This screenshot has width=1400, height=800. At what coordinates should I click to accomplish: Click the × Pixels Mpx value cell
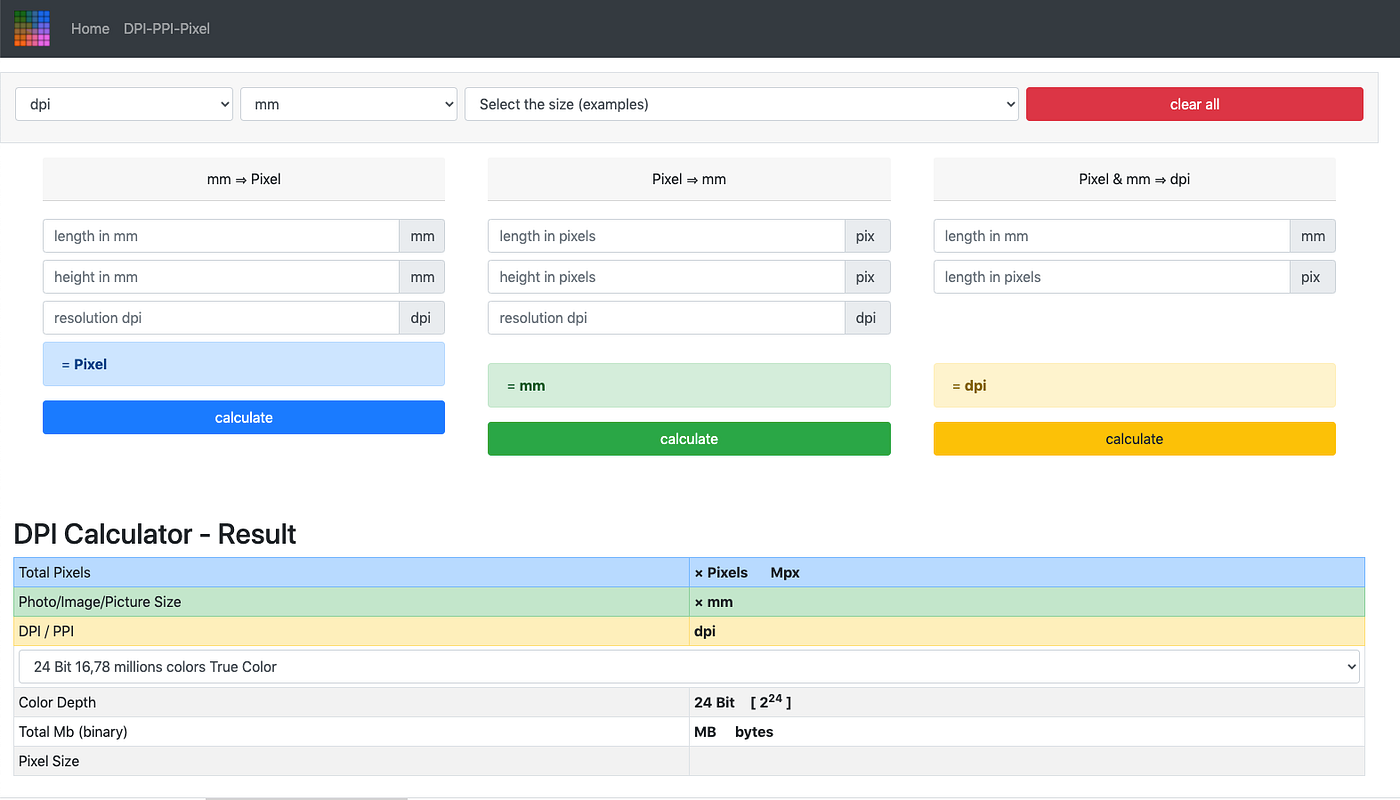point(1027,573)
